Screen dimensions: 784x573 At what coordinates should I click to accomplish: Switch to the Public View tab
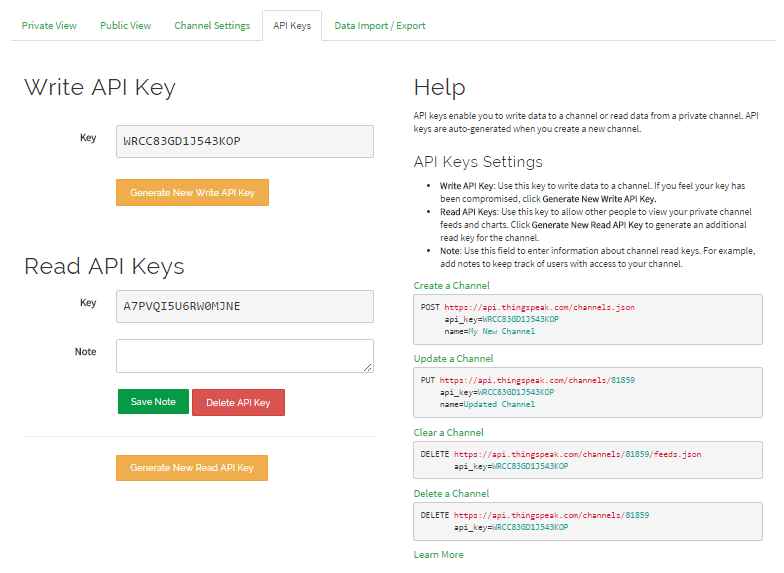(x=126, y=26)
